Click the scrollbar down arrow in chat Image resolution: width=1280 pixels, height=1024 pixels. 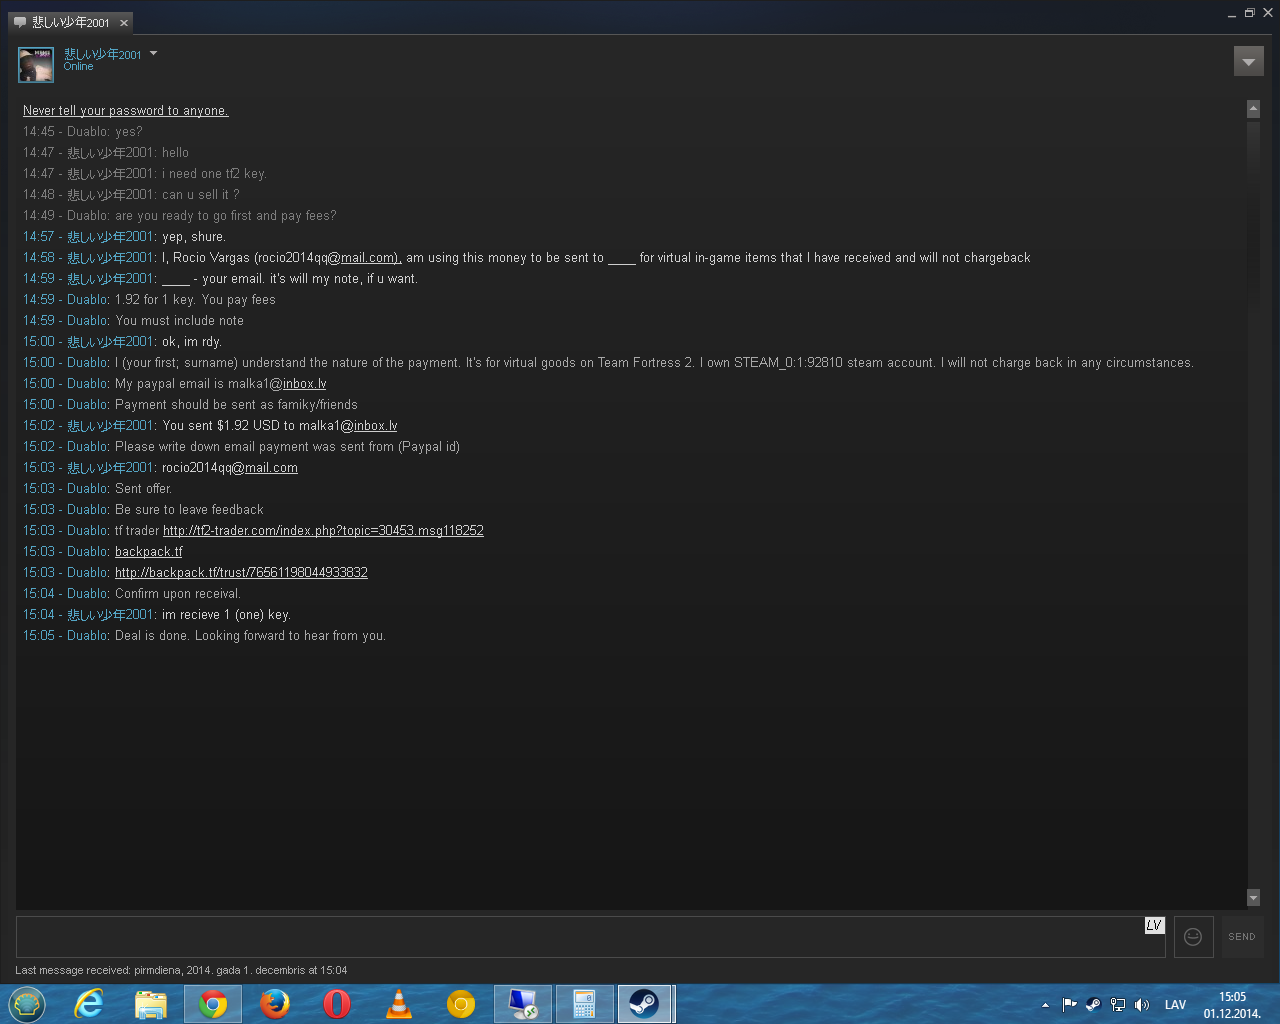(x=1253, y=898)
